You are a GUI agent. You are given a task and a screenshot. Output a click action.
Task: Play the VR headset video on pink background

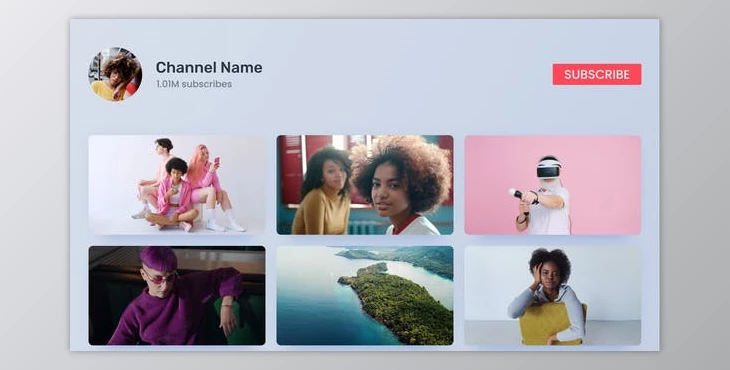click(553, 185)
